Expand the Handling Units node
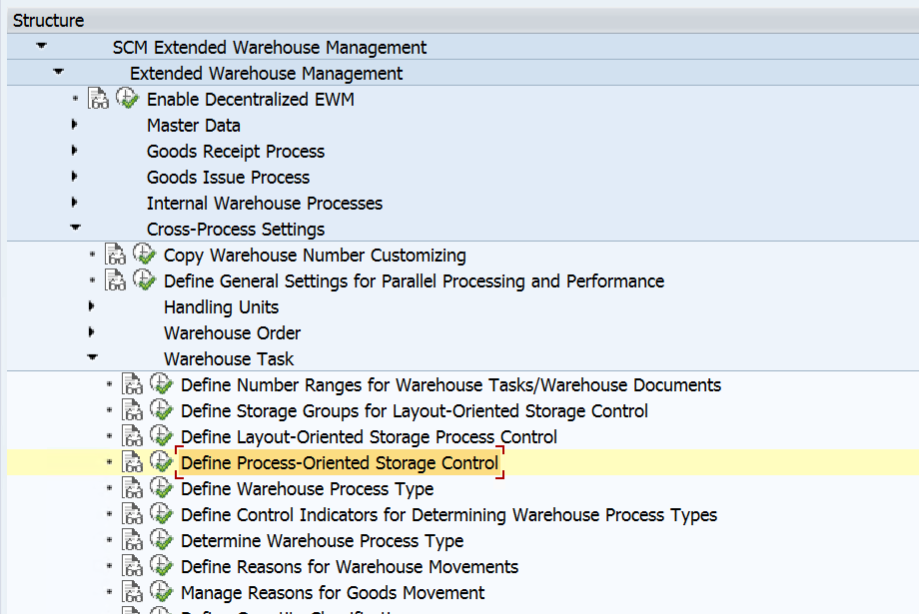 tap(92, 307)
